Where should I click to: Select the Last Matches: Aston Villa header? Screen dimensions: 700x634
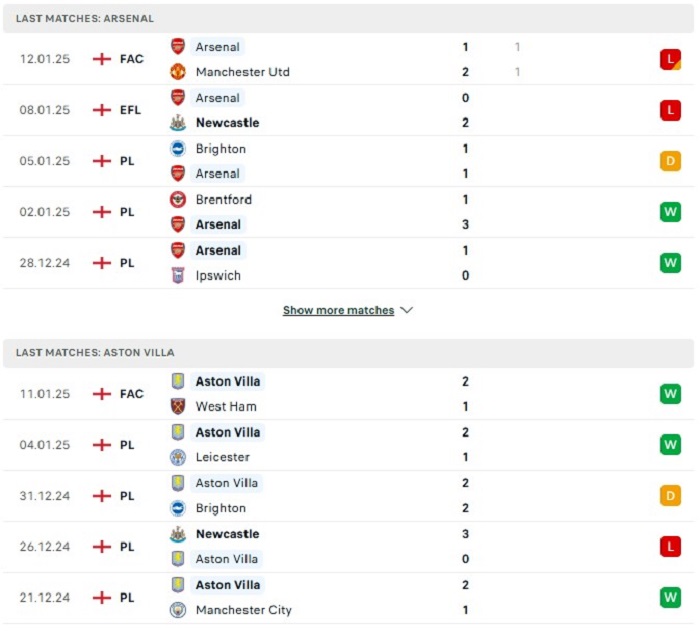[x=348, y=352]
